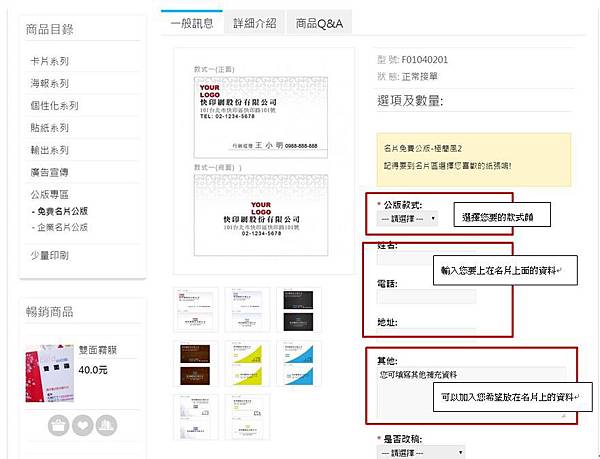Viewport: 600px width, 459px height.
Task: Switch to the 詳細介紹 tab
Action: coord(254,23)
